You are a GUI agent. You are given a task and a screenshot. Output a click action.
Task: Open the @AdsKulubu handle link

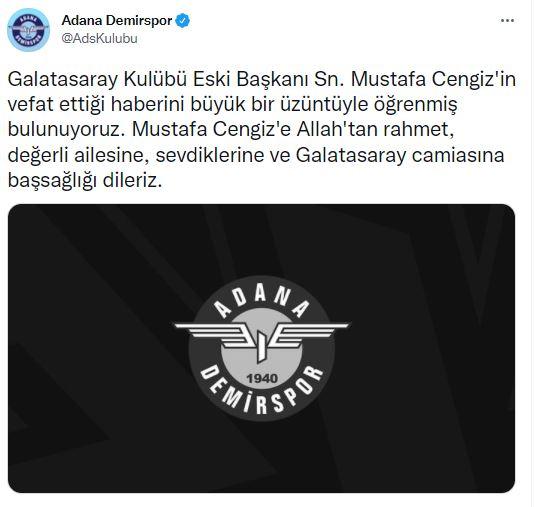pos(99,38)
